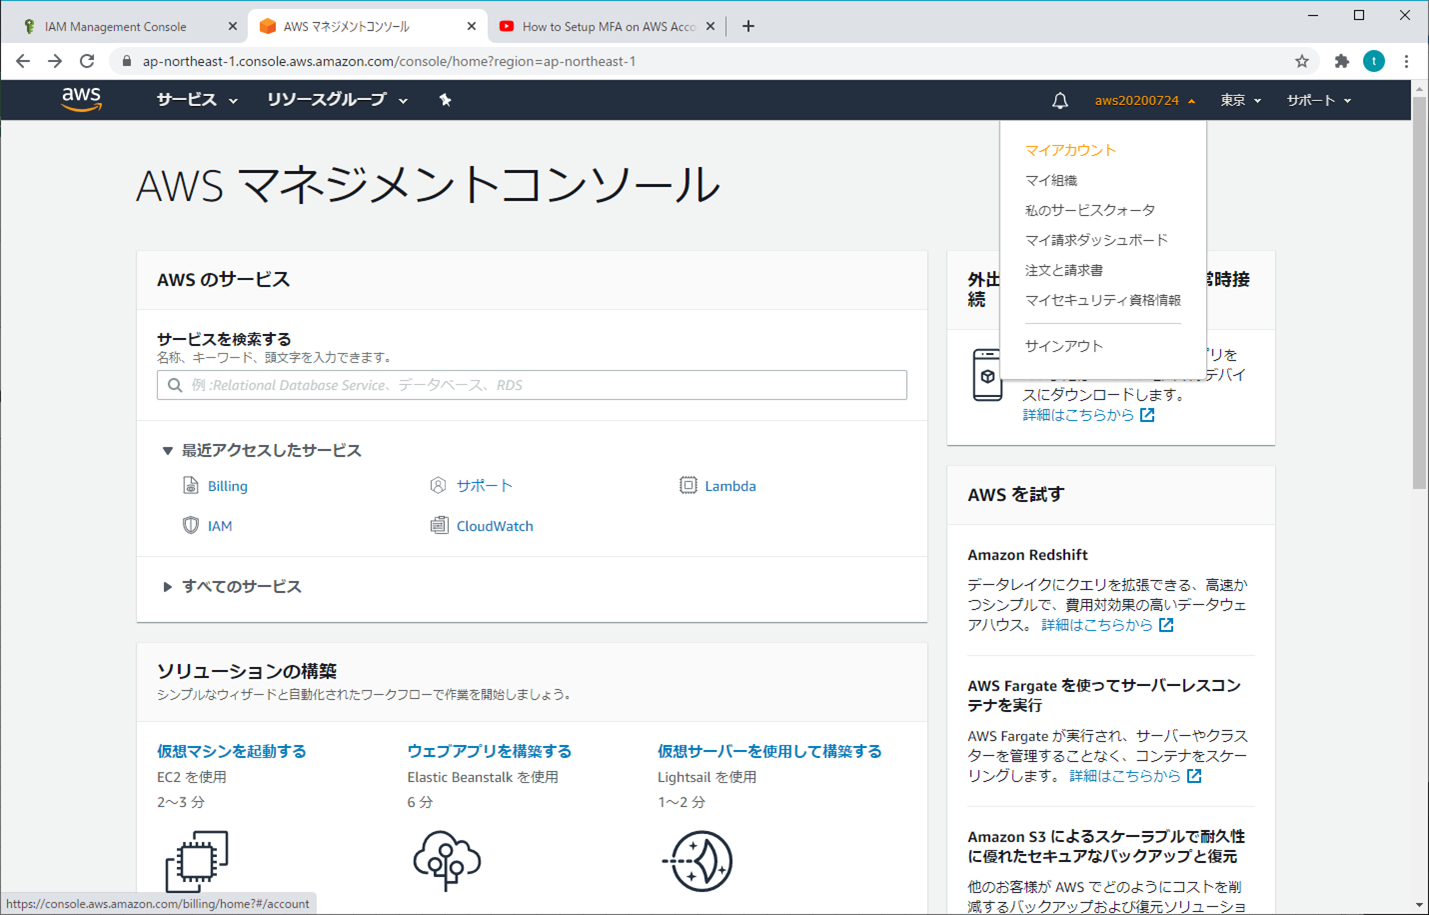The width and height of the screenshot is (1429, 915).
Task: Open the notifications bell icon
Action: [x=1059, y=100]
